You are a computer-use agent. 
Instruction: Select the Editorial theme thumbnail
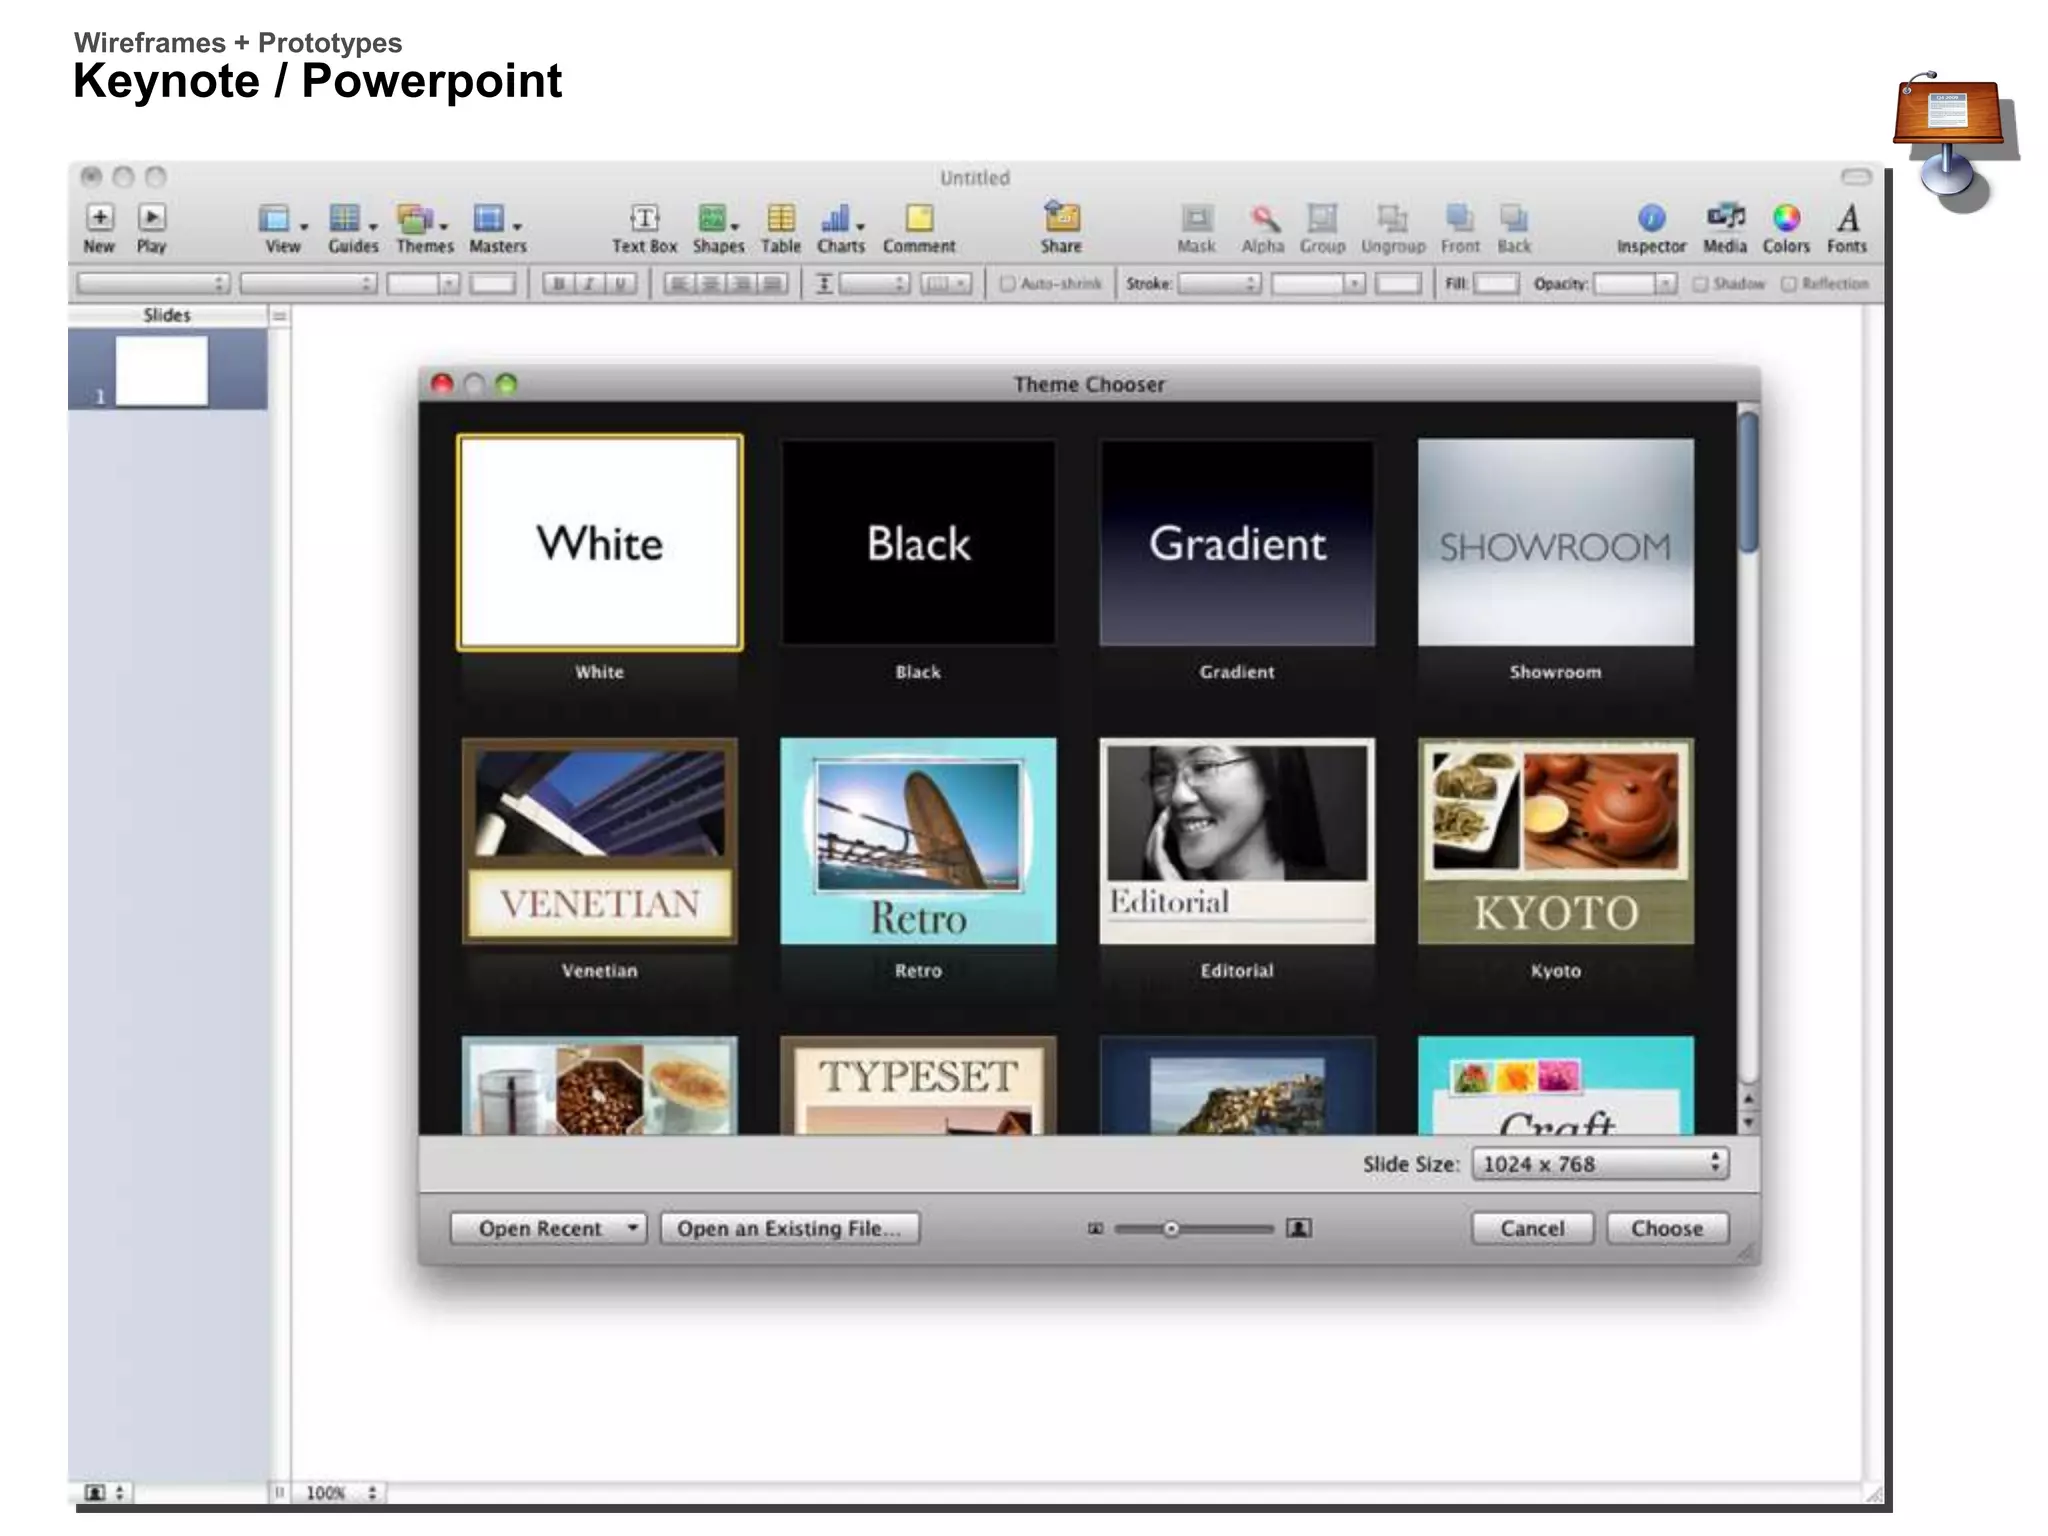pyautogui.click(x=1237, y=841)
